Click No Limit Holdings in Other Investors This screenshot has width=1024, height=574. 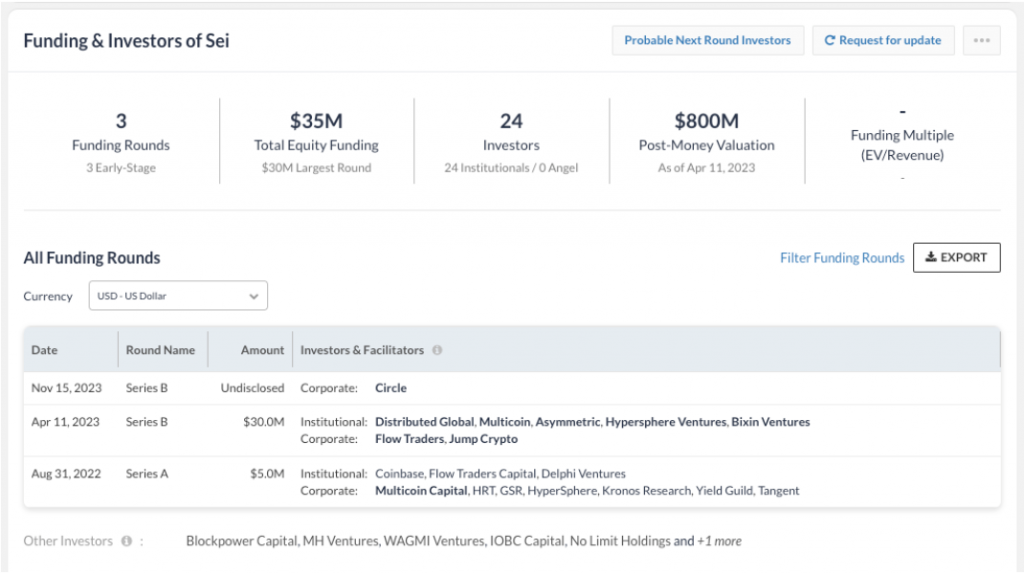(x=620, y=541)
